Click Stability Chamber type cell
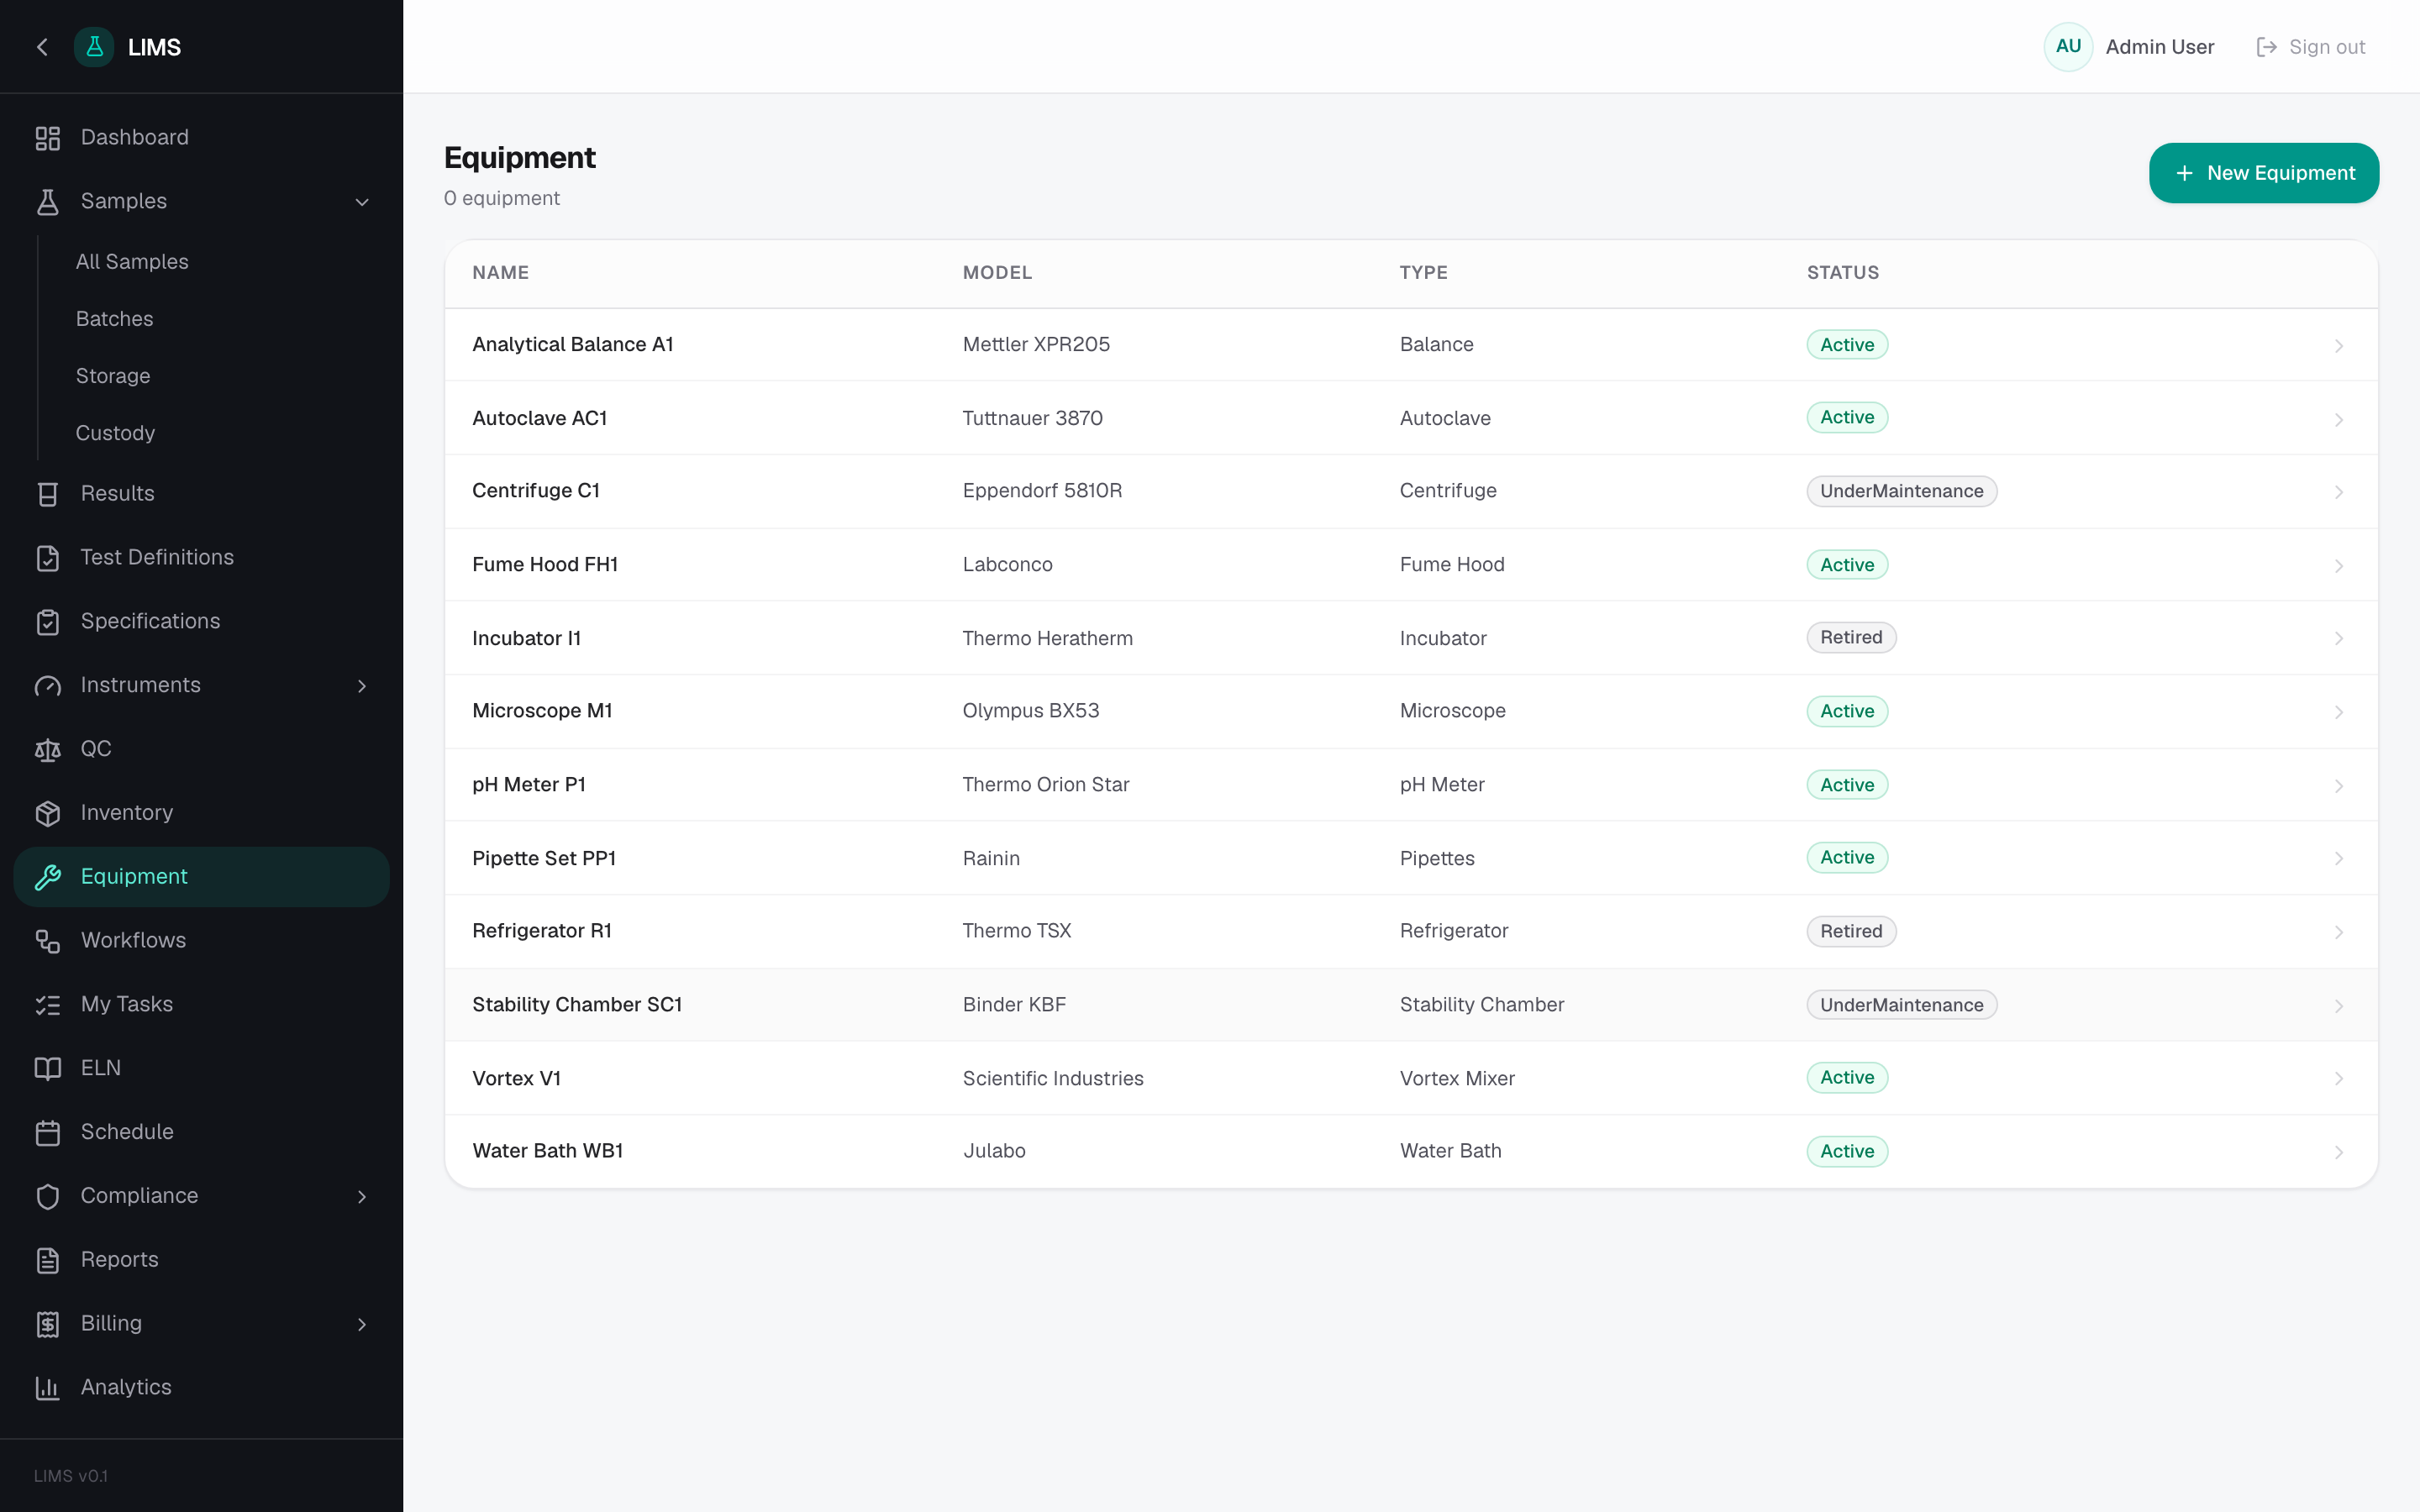Screen dimensions: 2420x1512 1482,1005
